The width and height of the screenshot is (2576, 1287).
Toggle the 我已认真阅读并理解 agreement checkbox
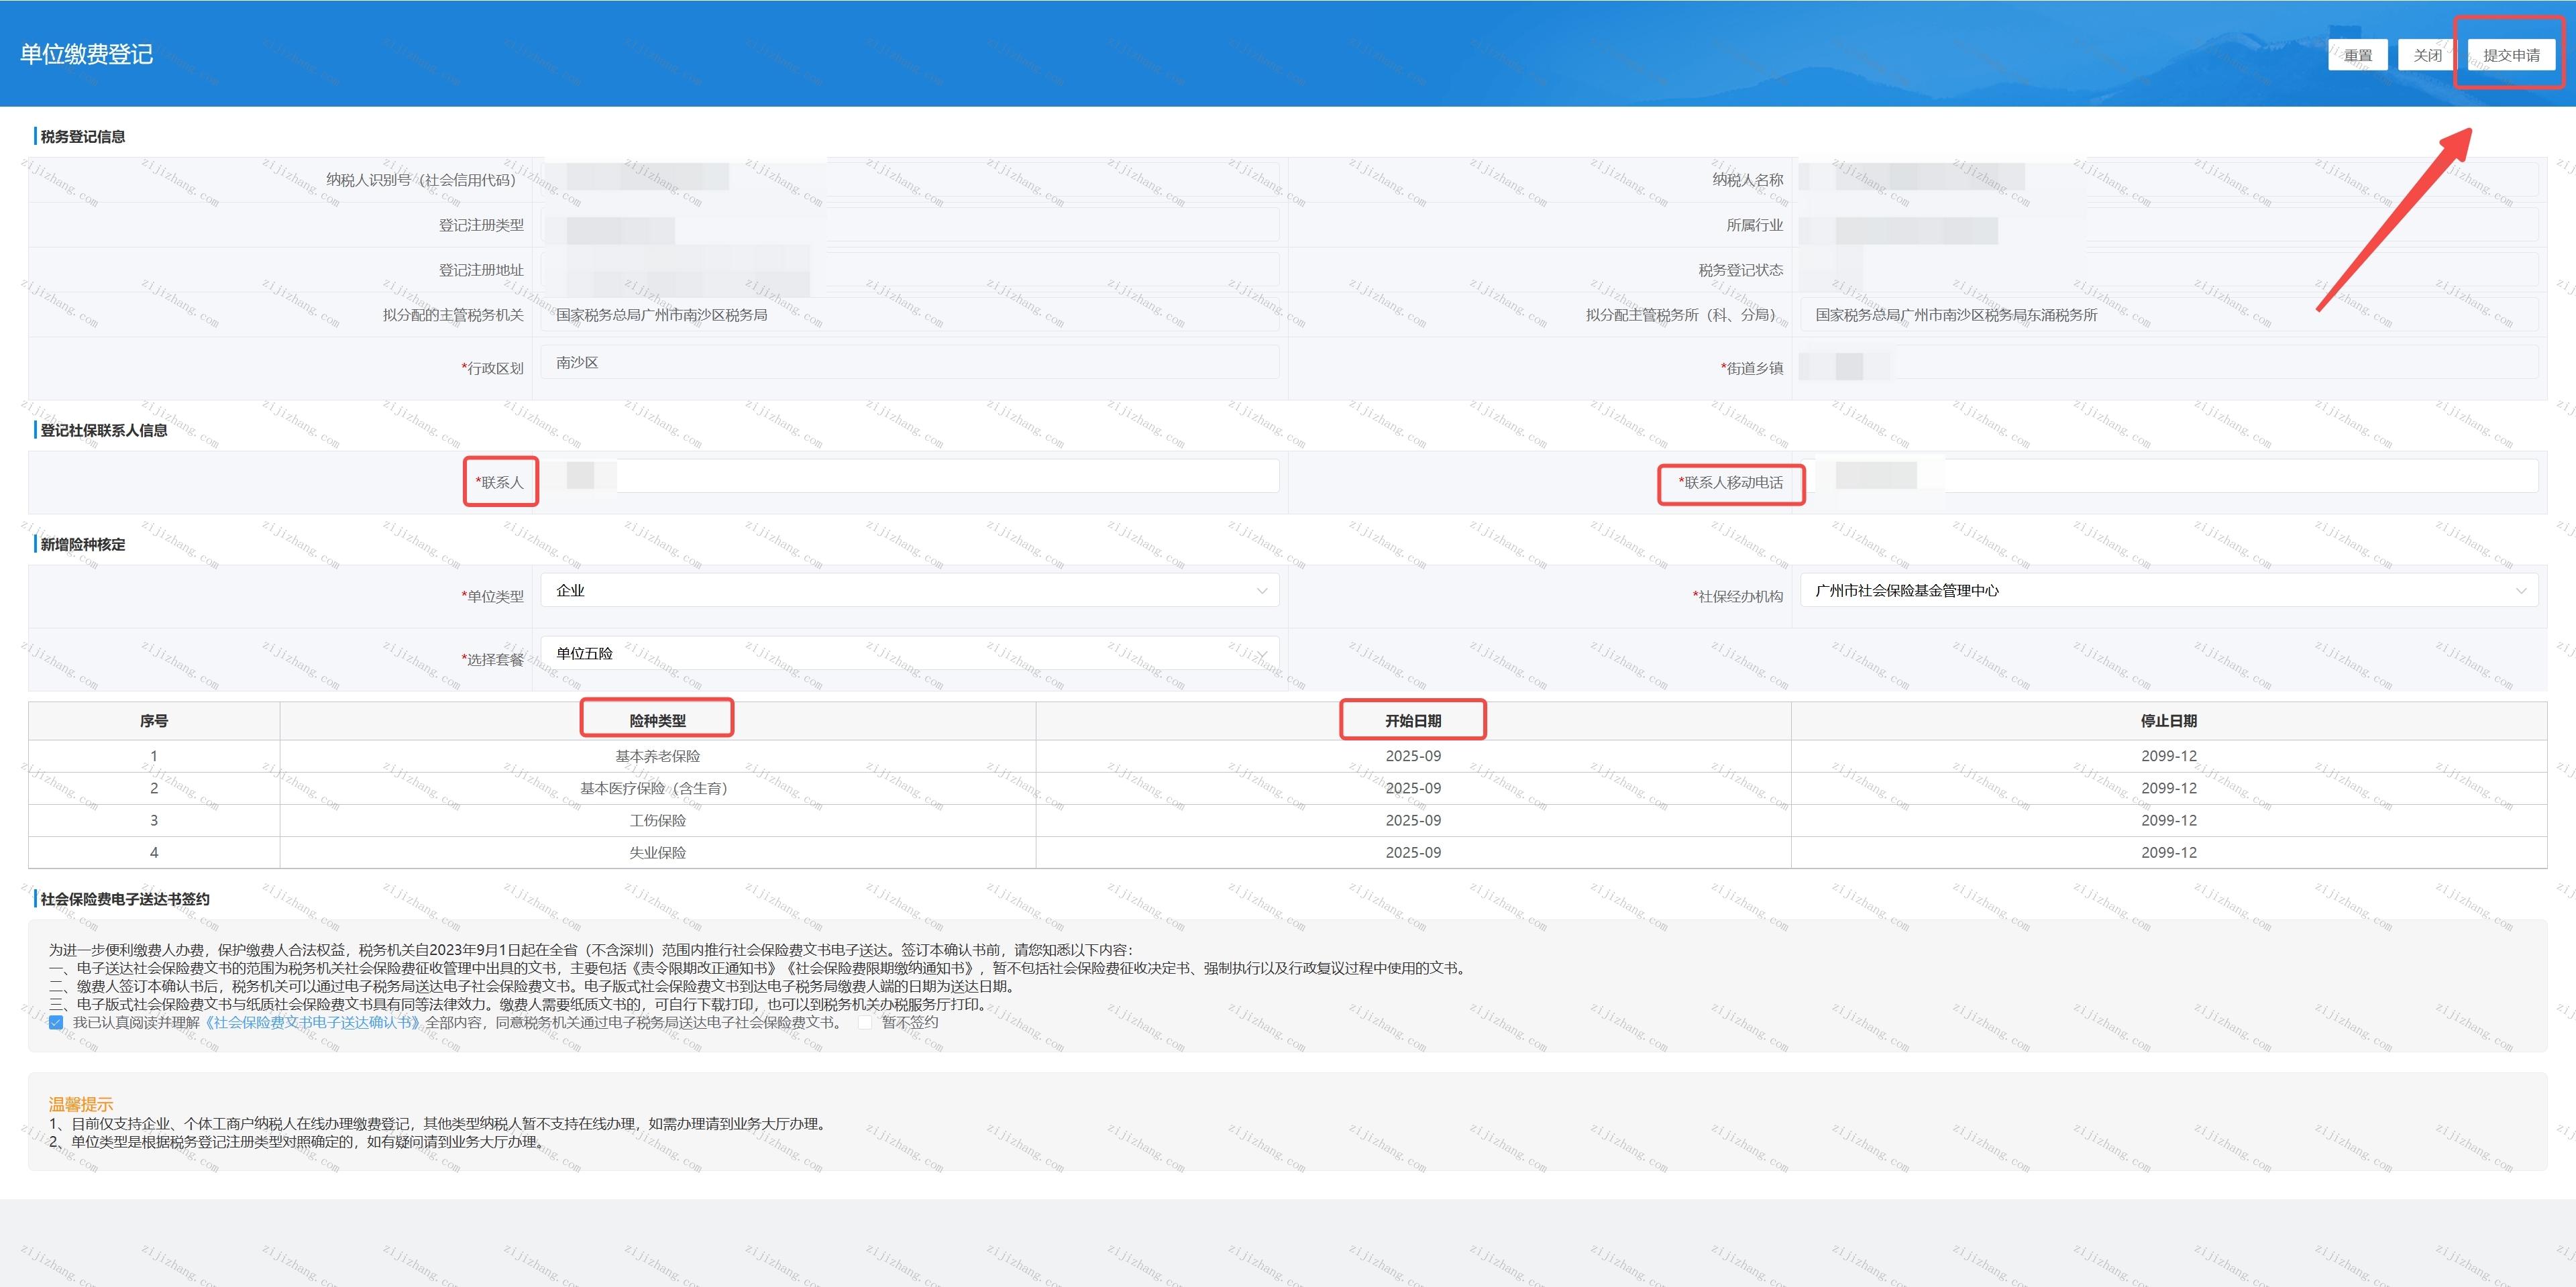point(56,1022)
